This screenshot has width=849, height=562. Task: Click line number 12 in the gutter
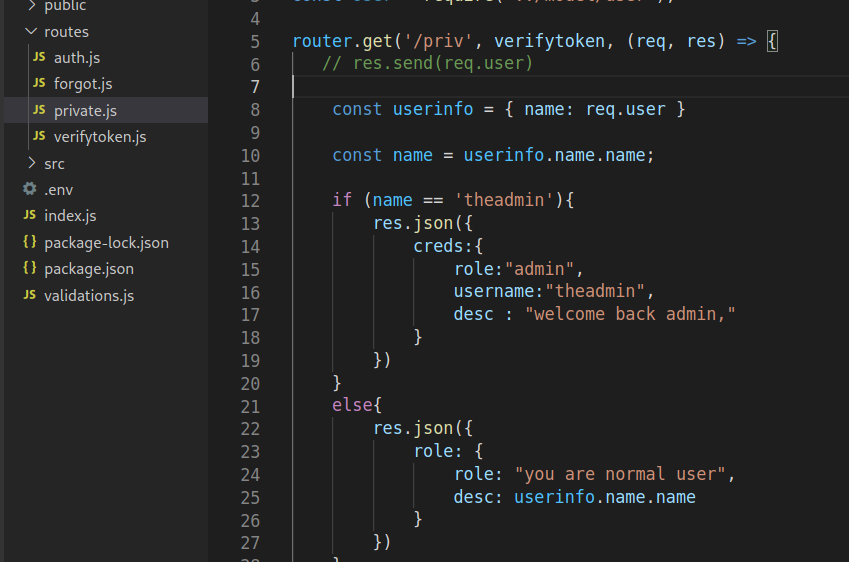[x=249, y=200]
